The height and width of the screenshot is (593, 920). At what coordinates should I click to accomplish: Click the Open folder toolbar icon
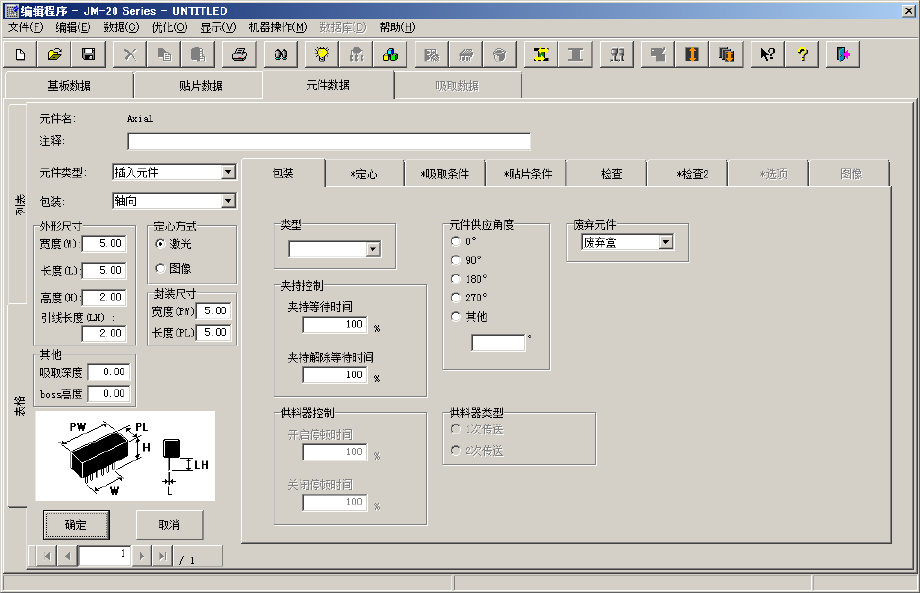click(55, 54)
